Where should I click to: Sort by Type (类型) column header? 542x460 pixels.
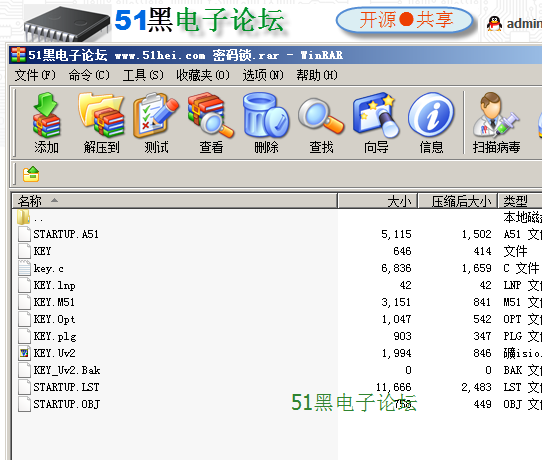click(520, 201)
